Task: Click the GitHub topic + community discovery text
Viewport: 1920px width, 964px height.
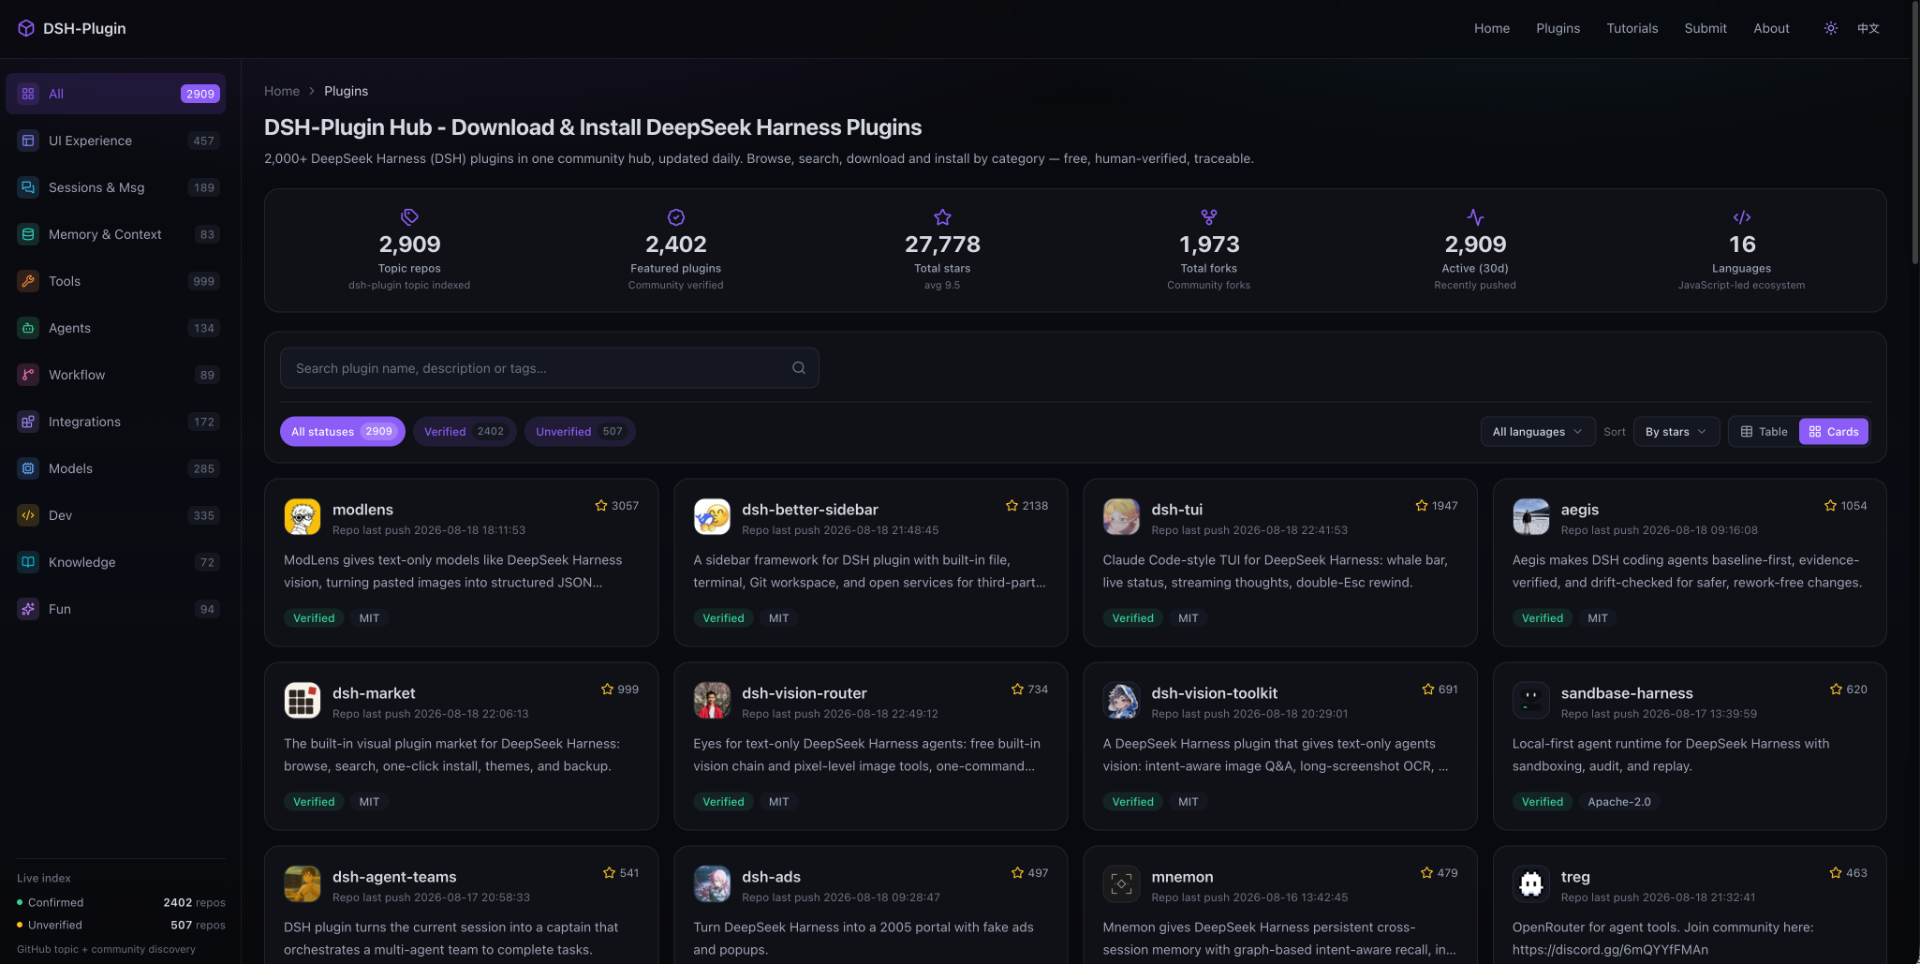Action: 106,949
